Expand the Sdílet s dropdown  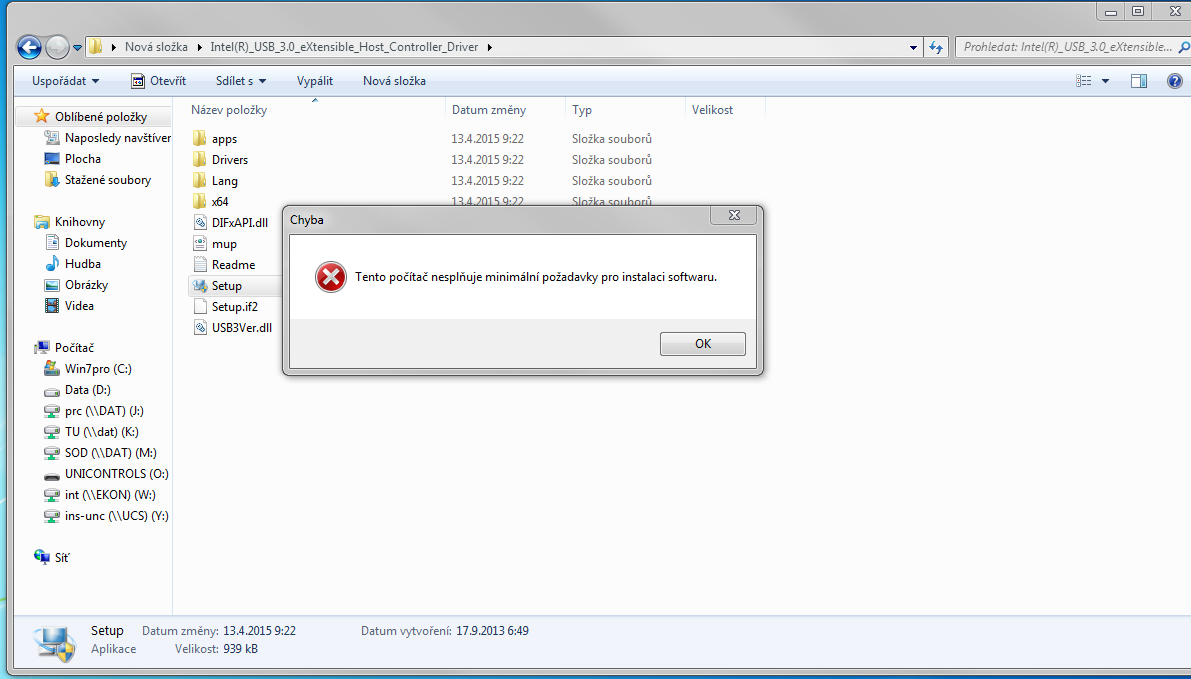(x=241, y=81)
